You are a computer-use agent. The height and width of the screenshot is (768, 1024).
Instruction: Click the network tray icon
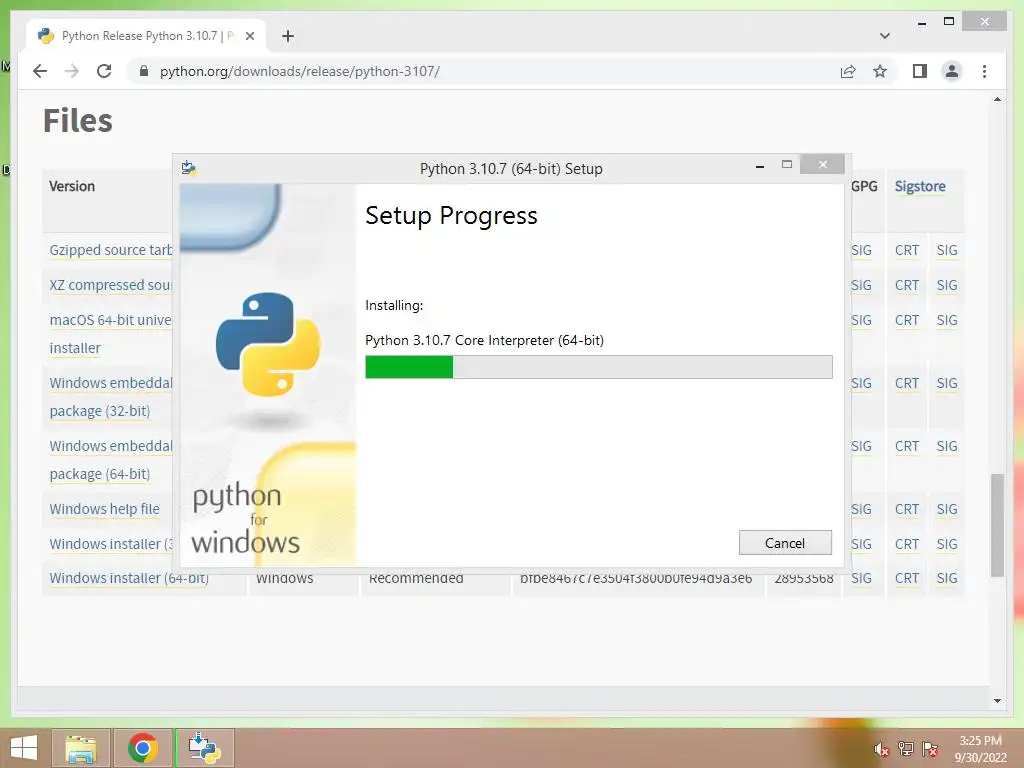(906, 749)
